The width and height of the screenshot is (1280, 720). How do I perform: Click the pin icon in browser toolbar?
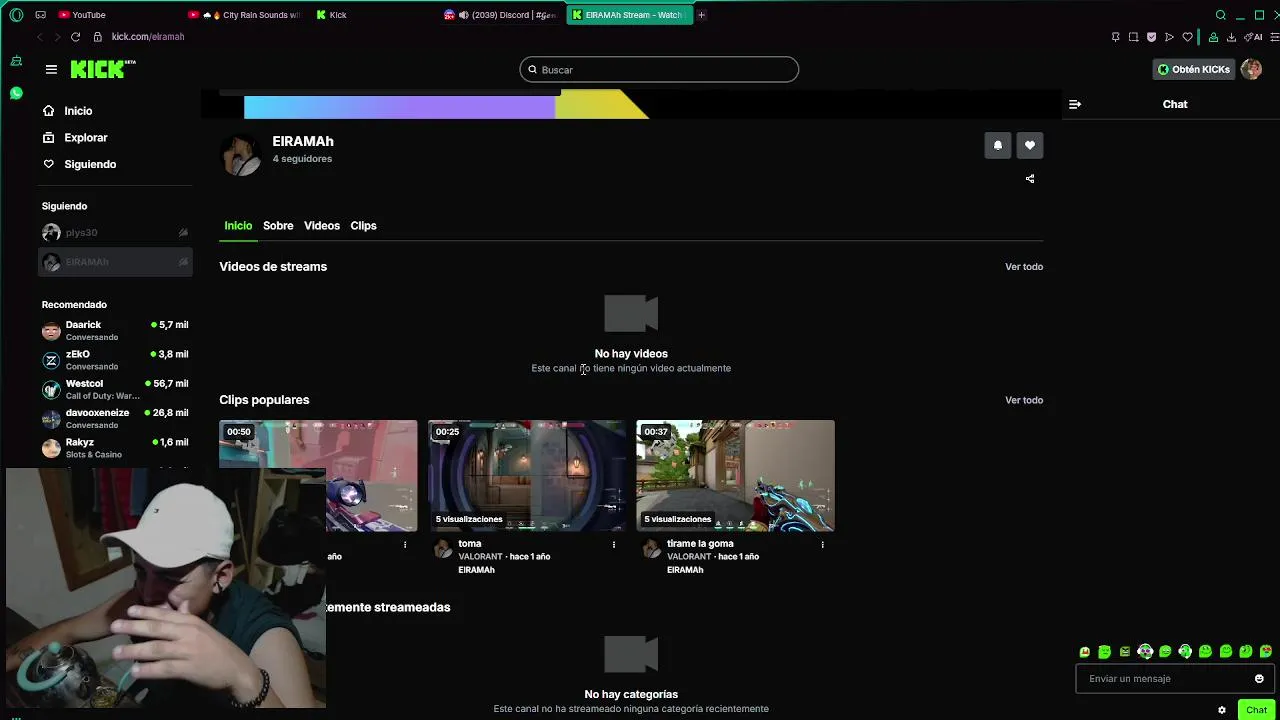pyautogui.click(x=1115, y=37)
